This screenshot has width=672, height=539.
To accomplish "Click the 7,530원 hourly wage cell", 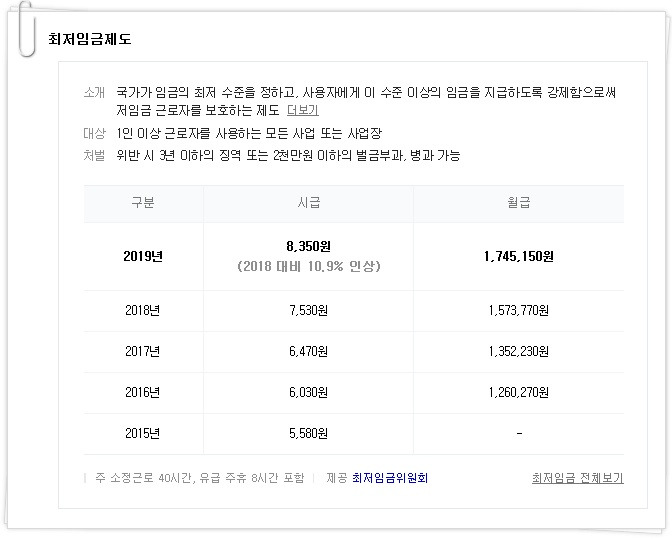I will (309, 310).
